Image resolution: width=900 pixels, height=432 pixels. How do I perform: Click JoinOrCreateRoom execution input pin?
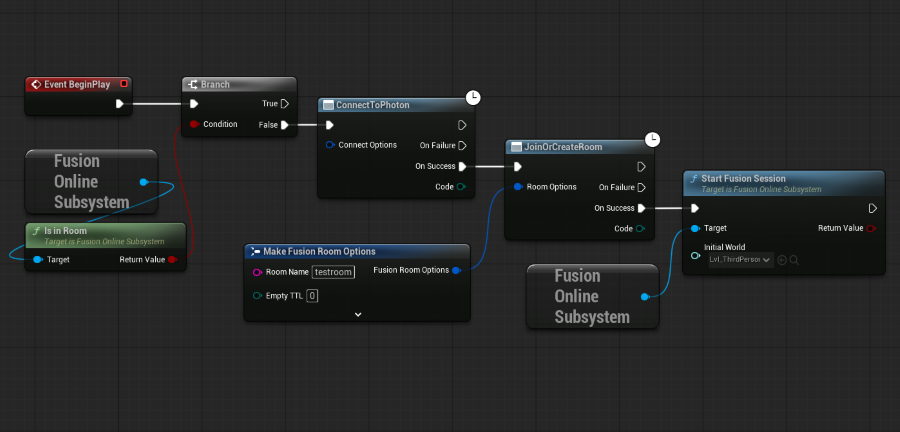point(518,166)
